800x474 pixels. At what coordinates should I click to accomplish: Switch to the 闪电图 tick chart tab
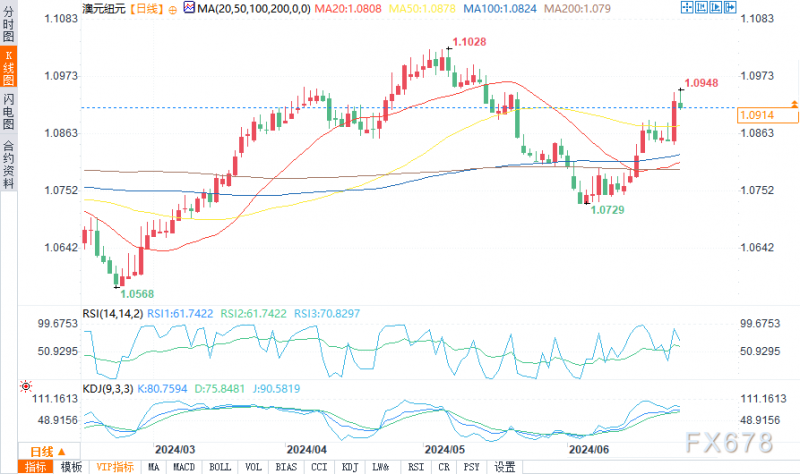[x=8, y=111]
